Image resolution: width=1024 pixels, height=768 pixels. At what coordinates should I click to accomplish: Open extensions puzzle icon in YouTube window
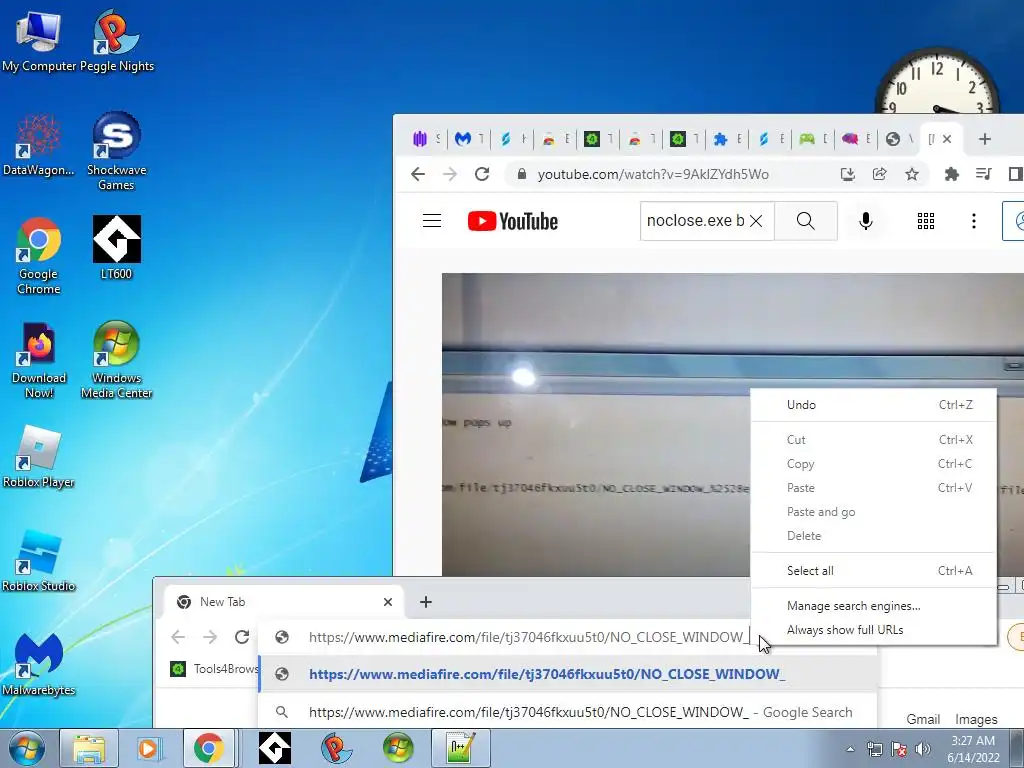[952, 174]
